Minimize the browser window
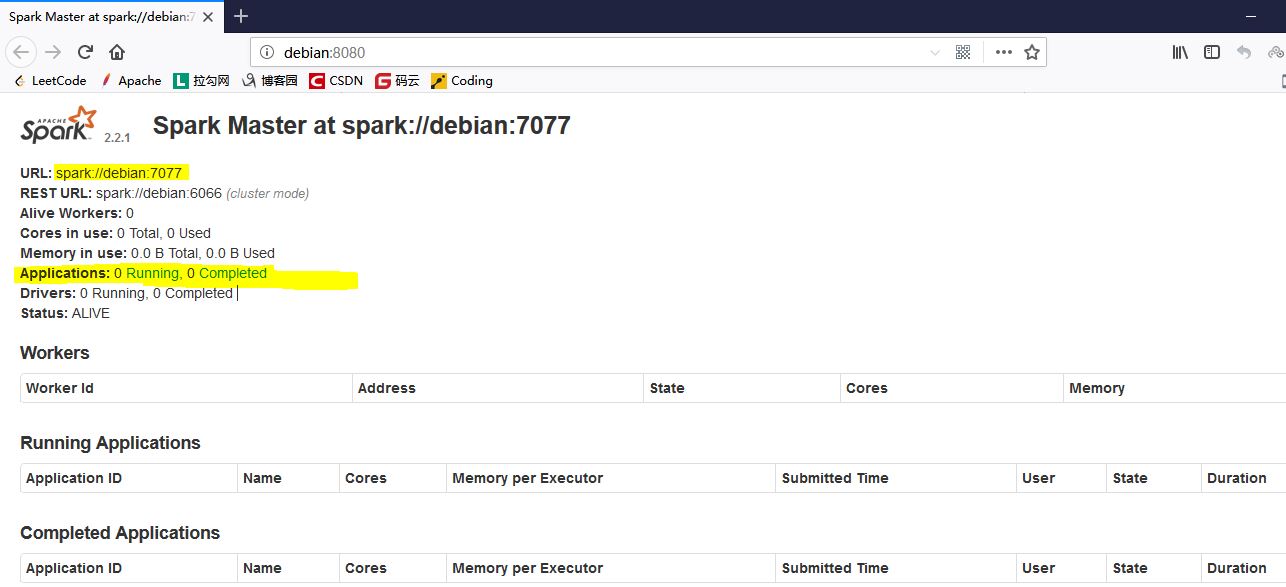This screenshot has height=587, width=1286. tap(1251, 17)
